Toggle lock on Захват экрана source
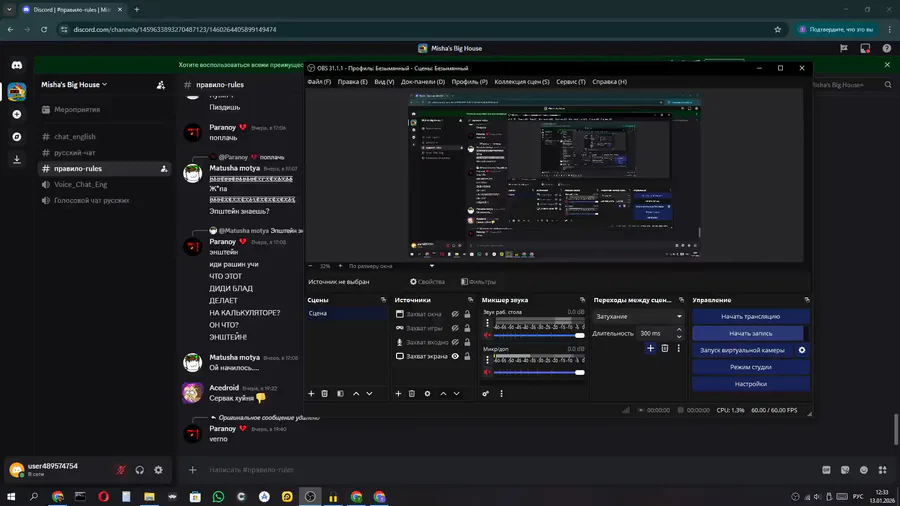Screen dimensions: 900x506 coord(467,356)
